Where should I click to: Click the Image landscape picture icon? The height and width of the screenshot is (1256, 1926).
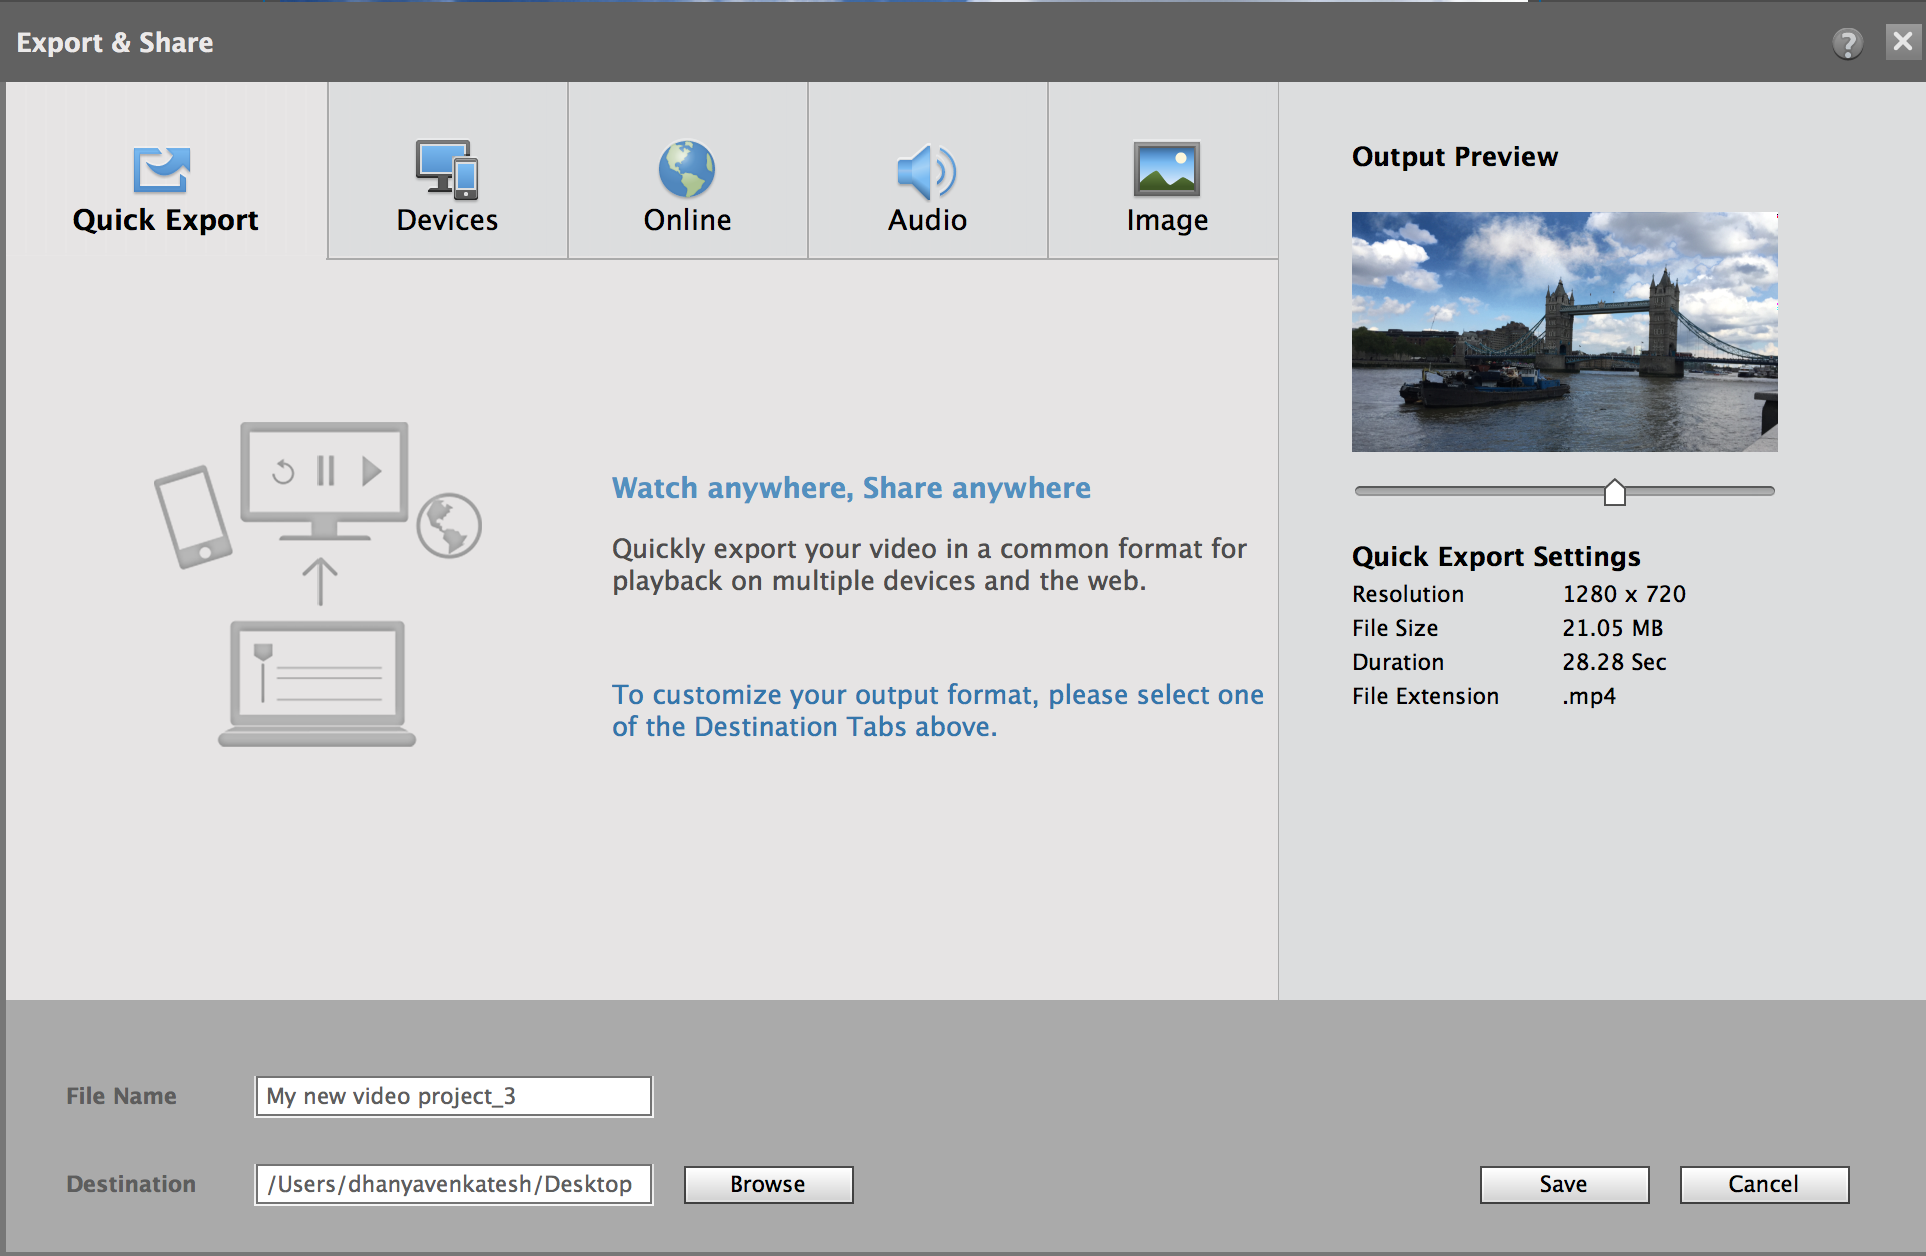[x=1166, y=169]
